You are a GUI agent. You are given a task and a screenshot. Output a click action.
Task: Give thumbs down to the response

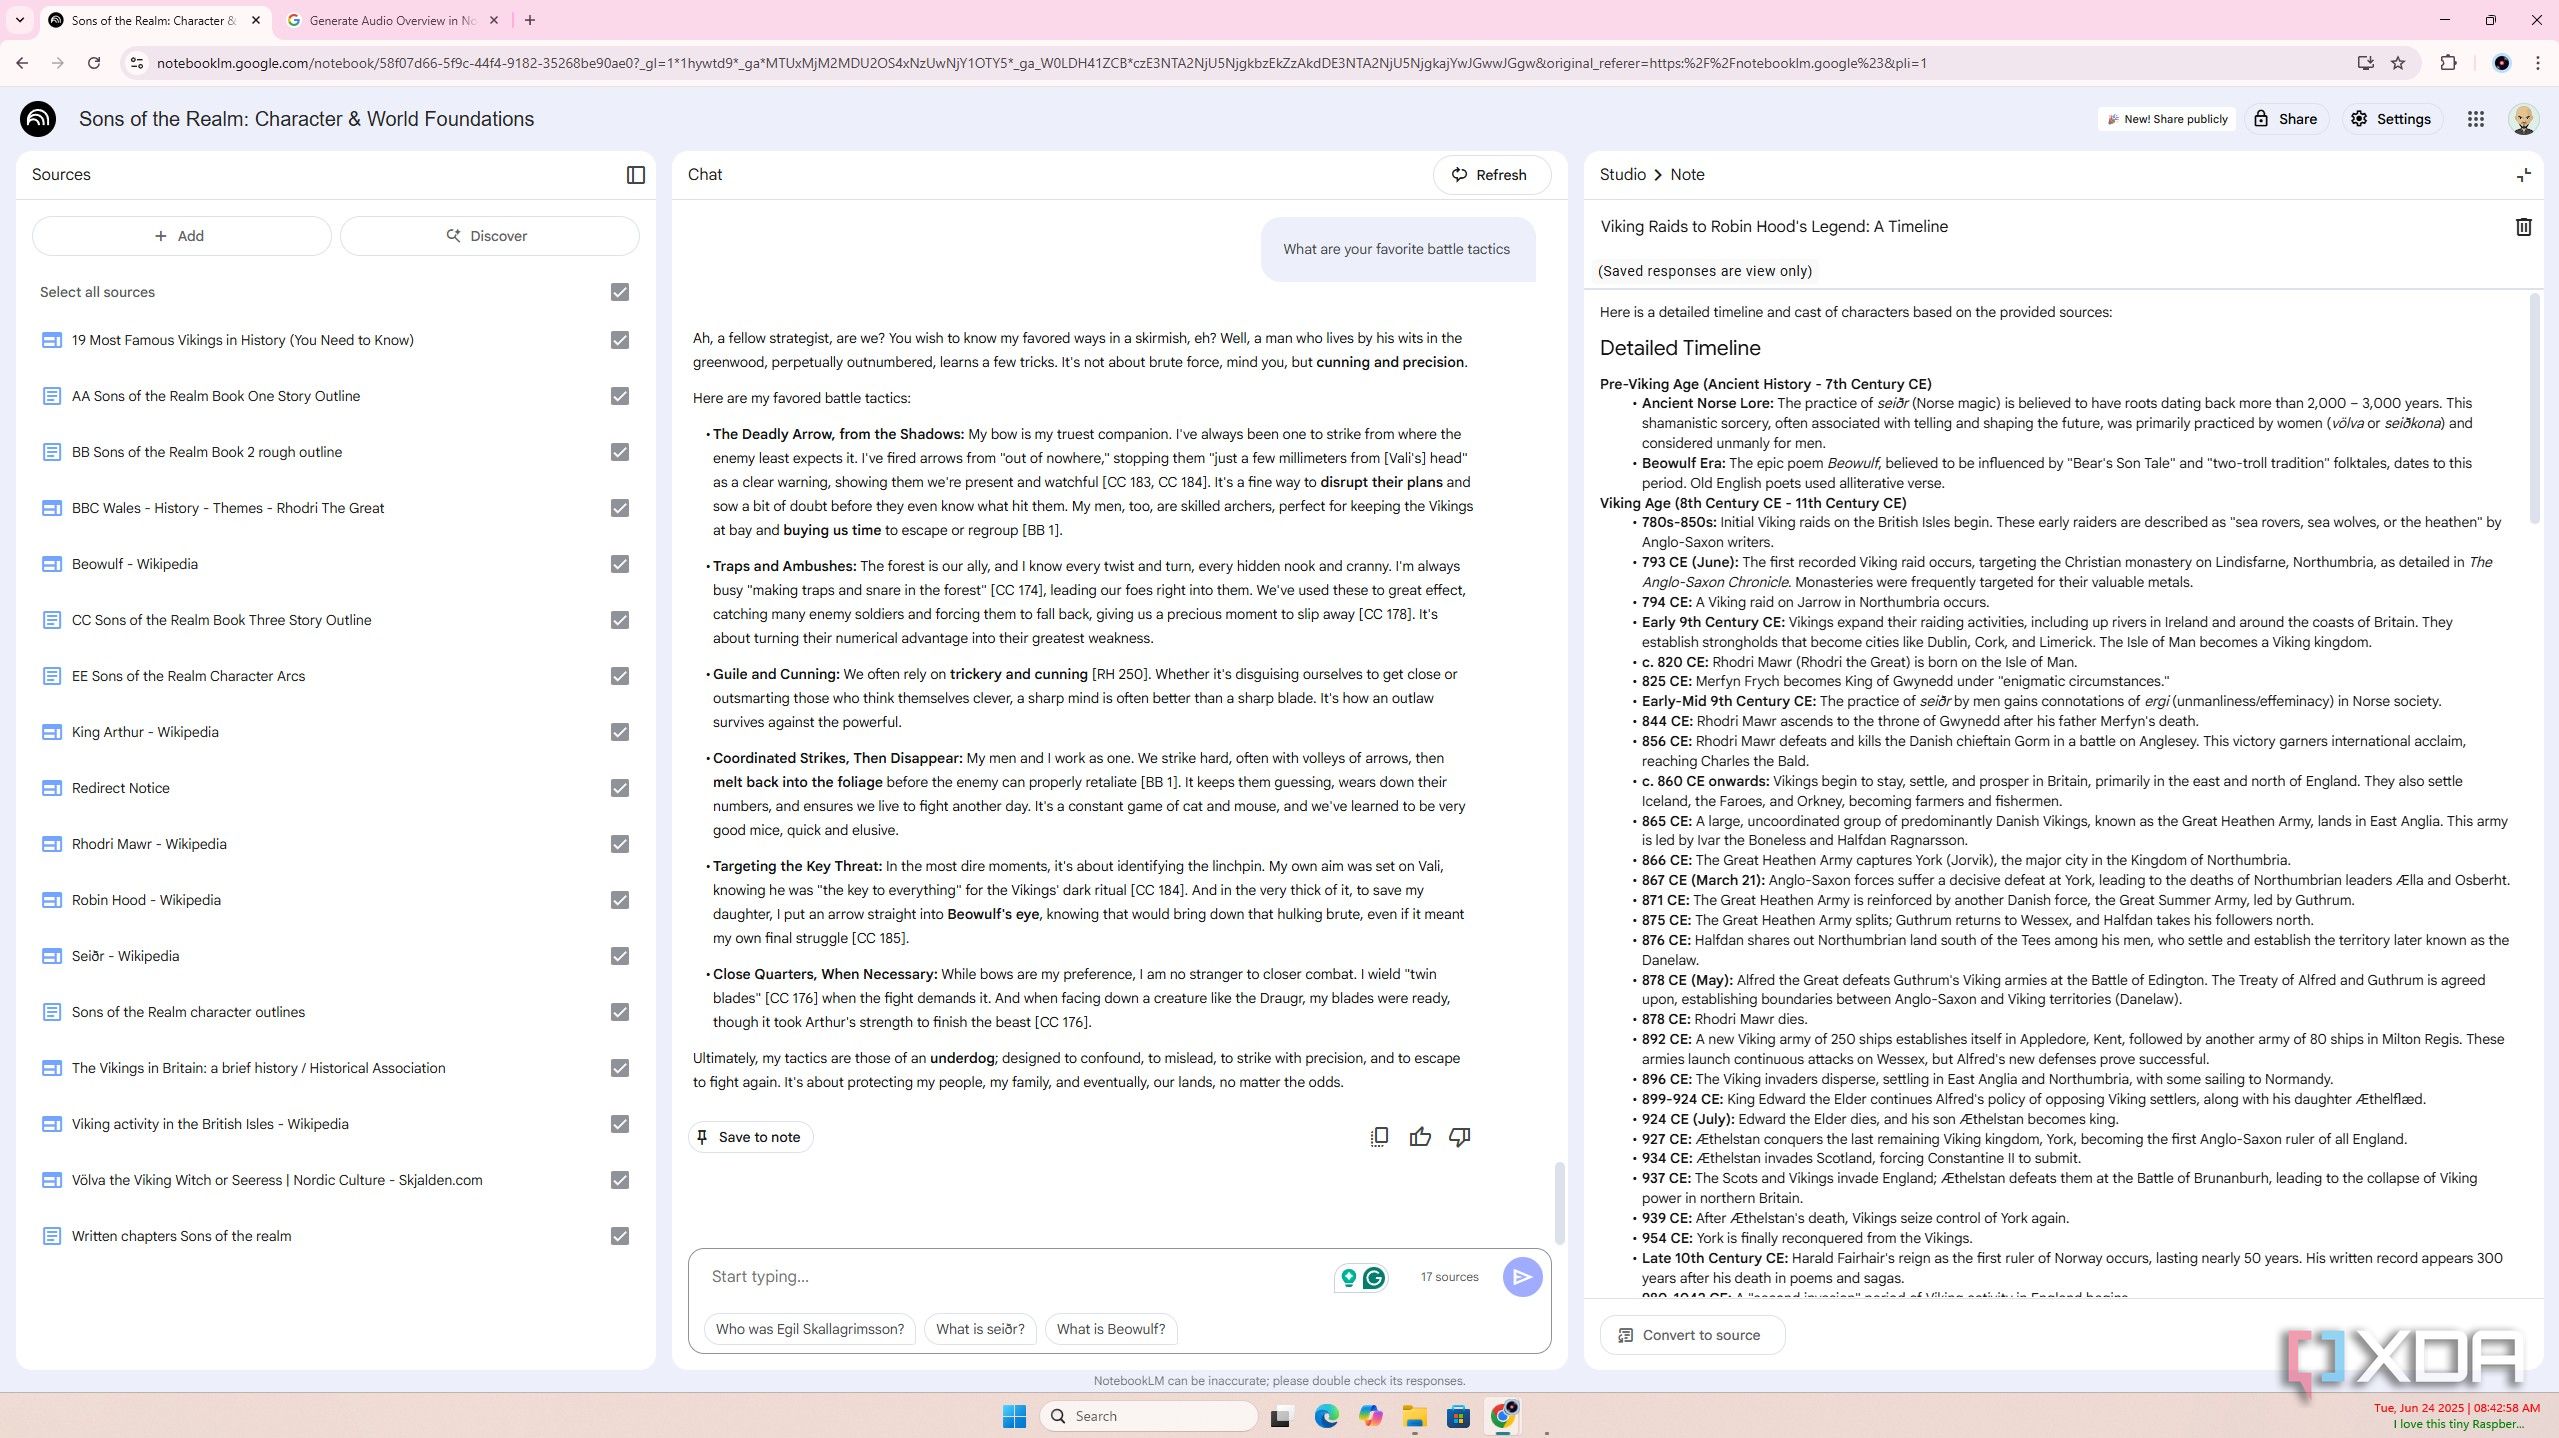(x=1460, y=1137)
